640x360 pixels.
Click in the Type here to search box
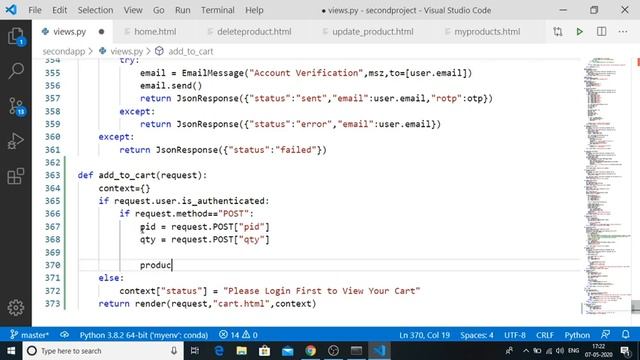[102, 351]
